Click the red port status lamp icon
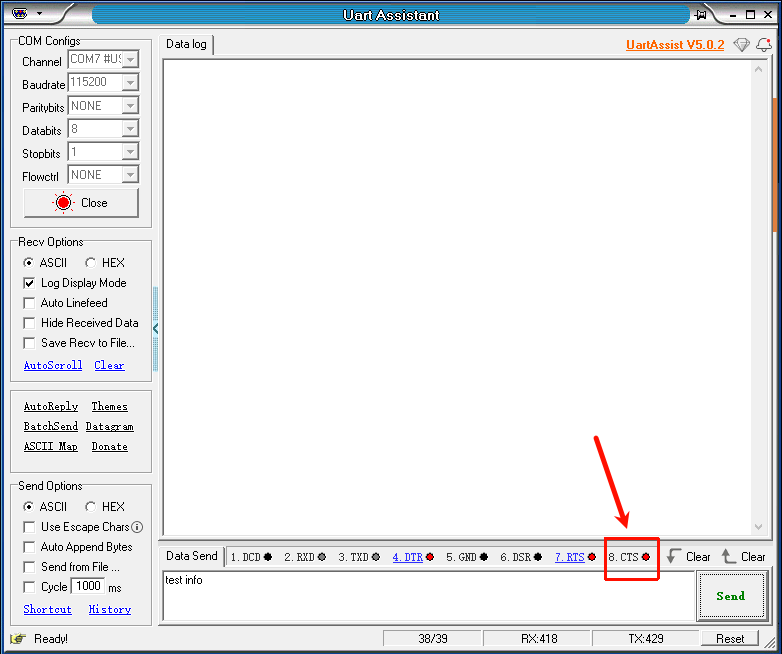This screenshot has width=782, height=654. pyautogui.click(x=63, y=203)
